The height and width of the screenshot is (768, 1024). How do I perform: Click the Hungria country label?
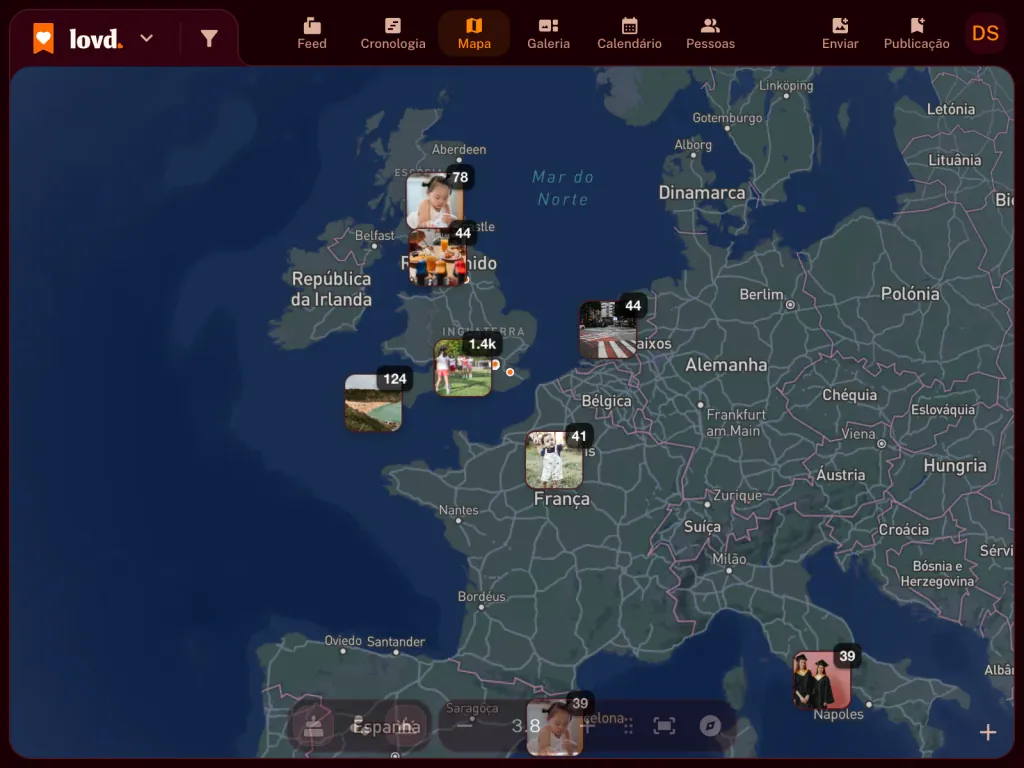pos(955,466)
